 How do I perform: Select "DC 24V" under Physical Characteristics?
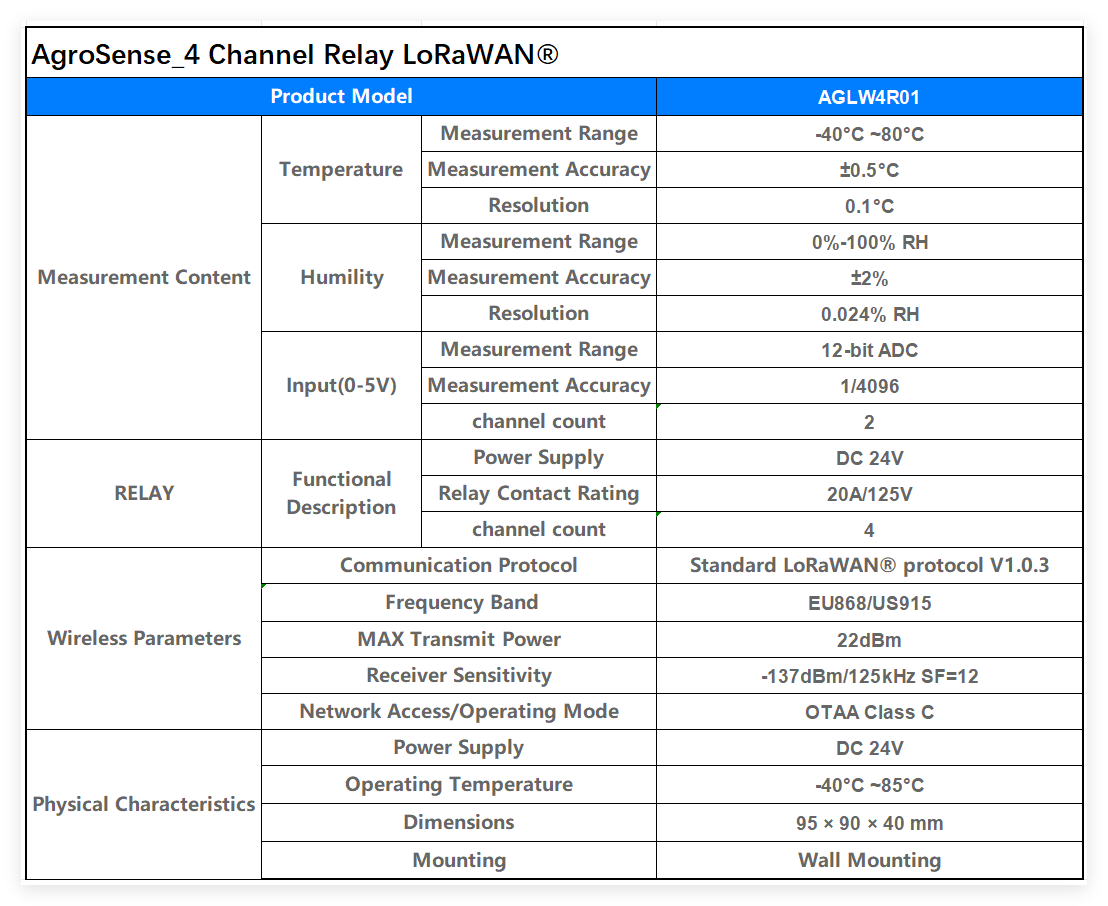869,748
